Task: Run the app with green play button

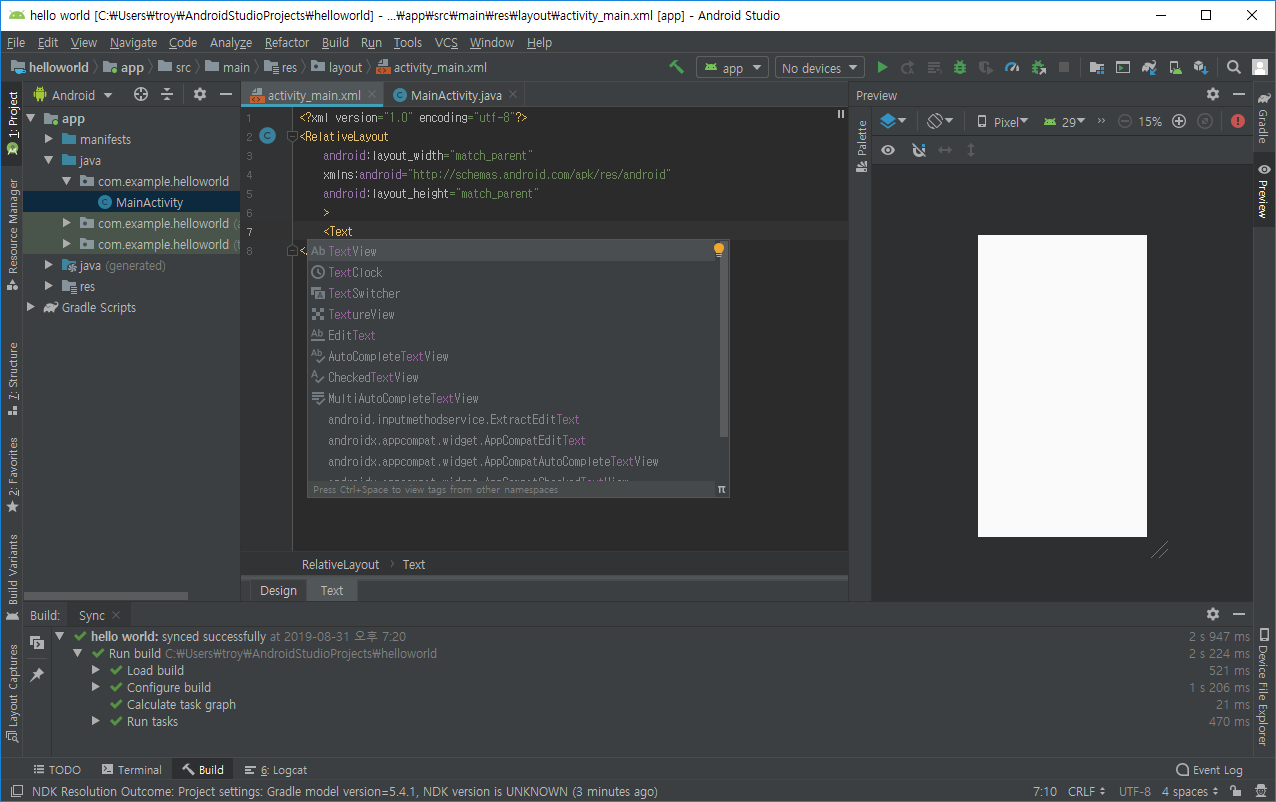Action: click(882, 67)
